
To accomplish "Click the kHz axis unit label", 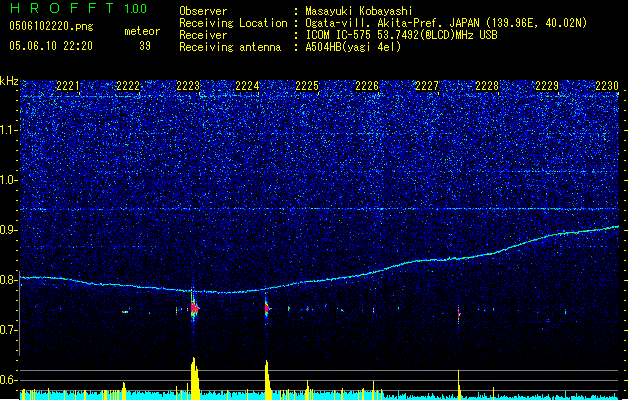I will [x=9, y=81].
